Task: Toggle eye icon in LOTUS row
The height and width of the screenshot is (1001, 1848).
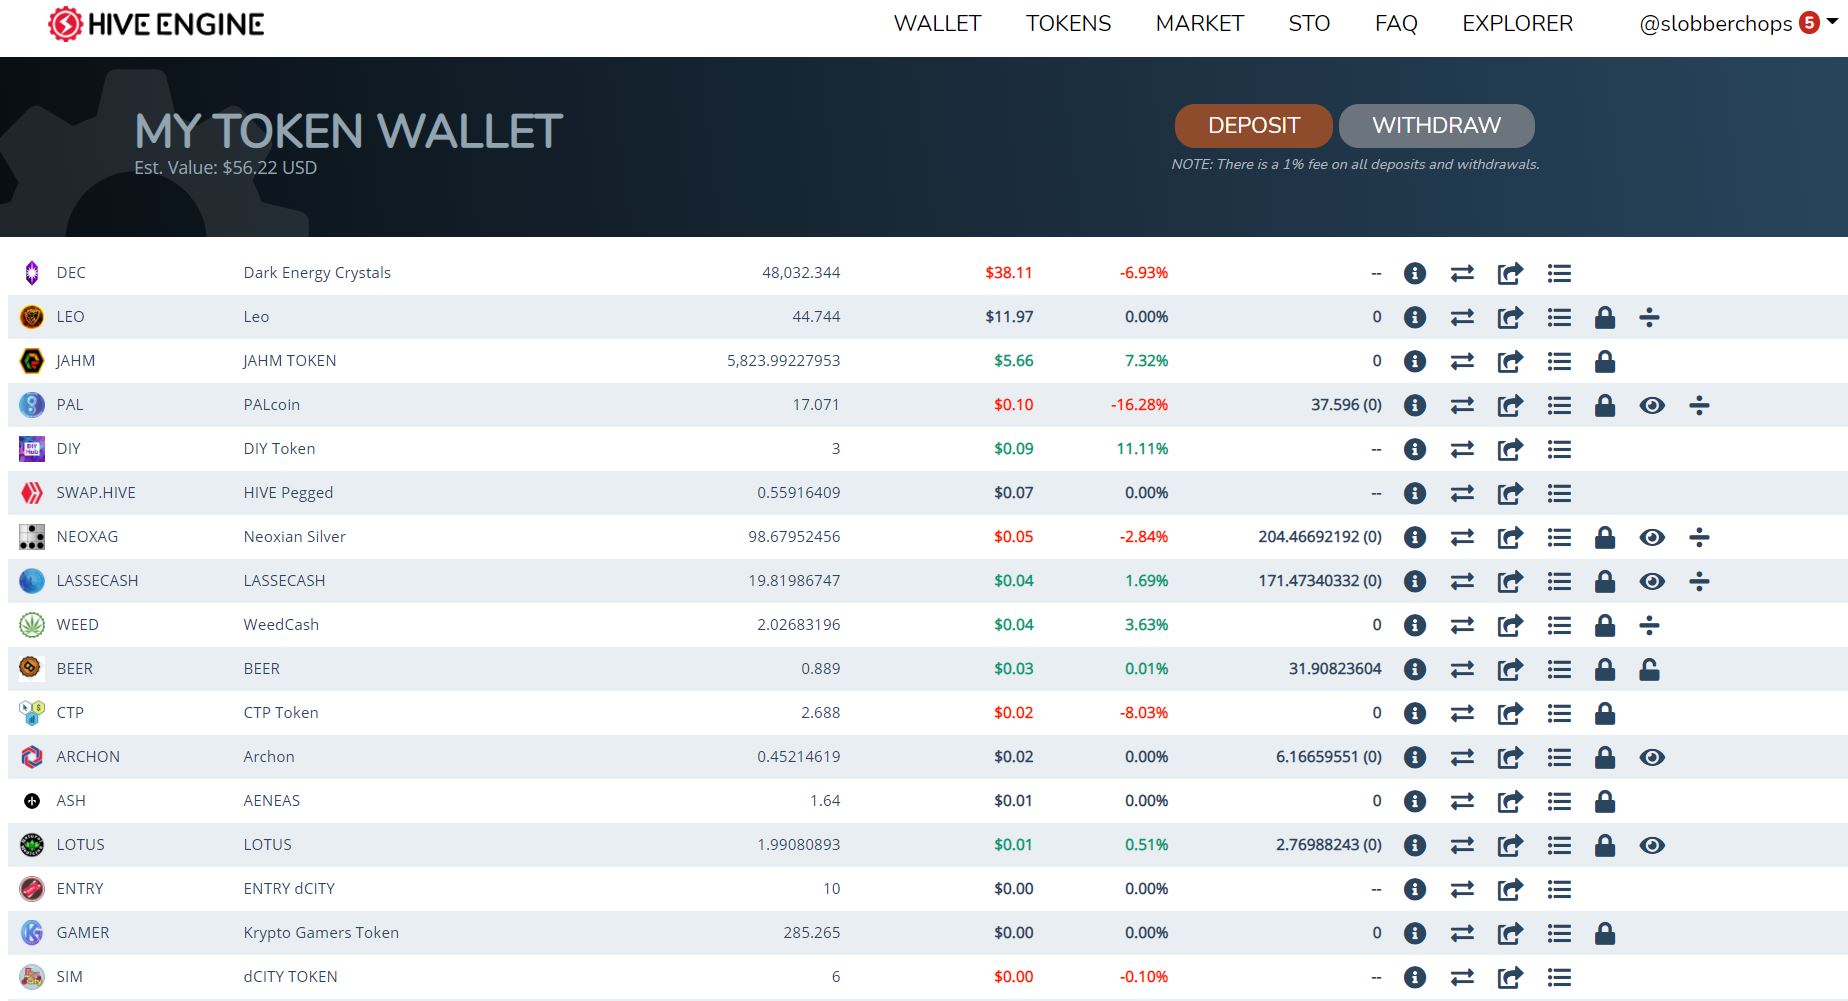Action: click(1652, 845)
